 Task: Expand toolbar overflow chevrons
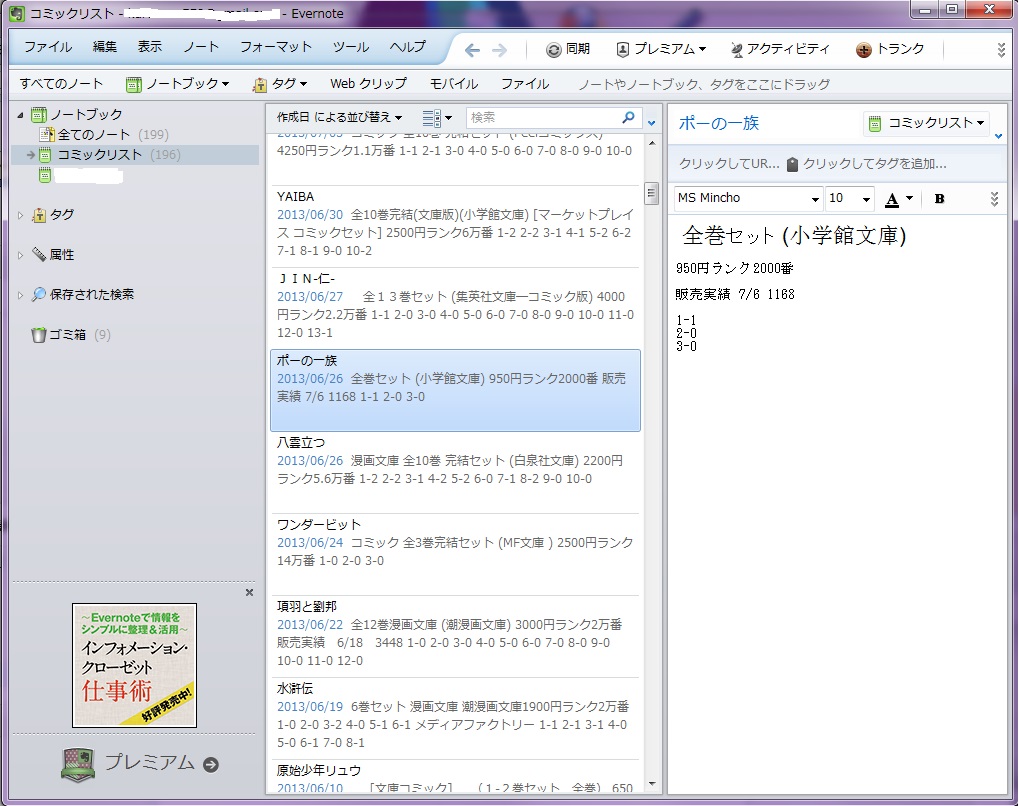(x=1001, y=50)
